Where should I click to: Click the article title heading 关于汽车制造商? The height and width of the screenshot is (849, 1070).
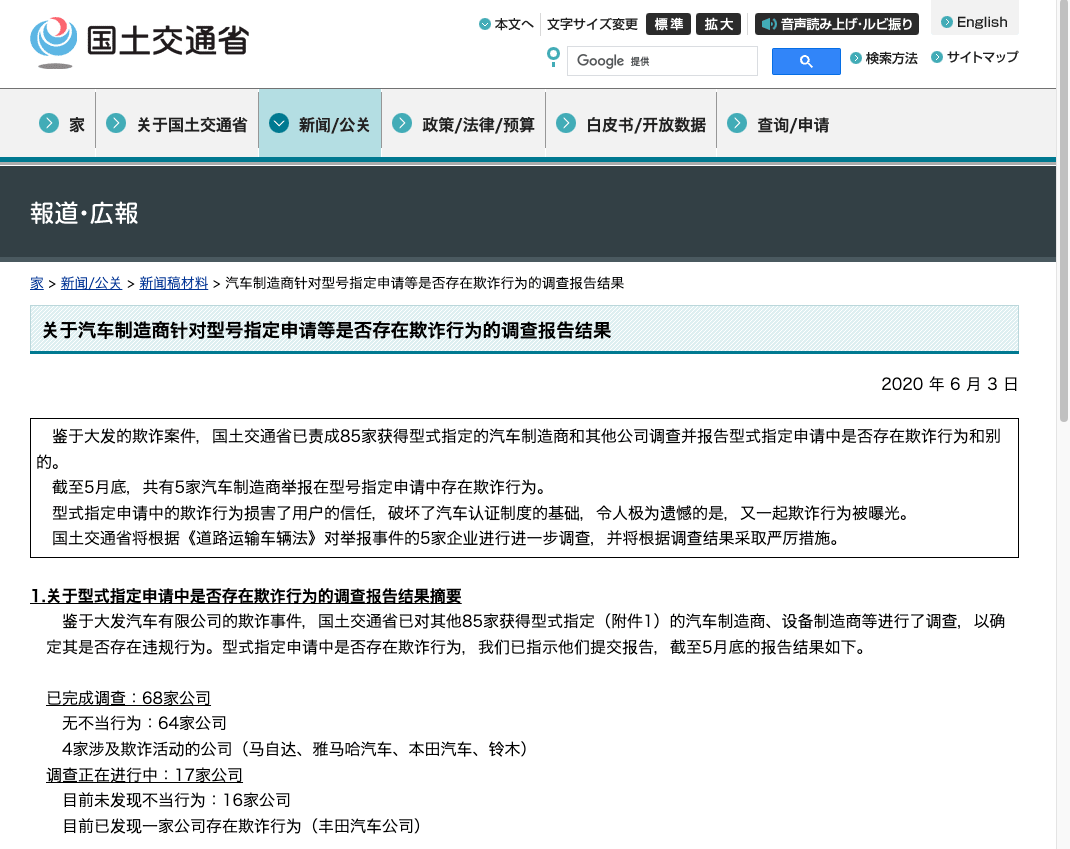tap(326, 330)
